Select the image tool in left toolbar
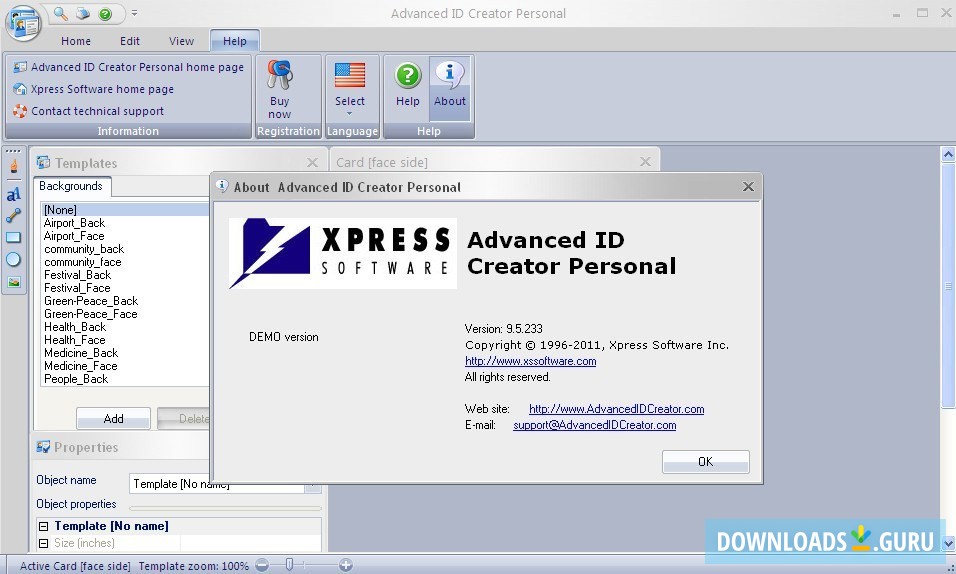 click(13, 282)
